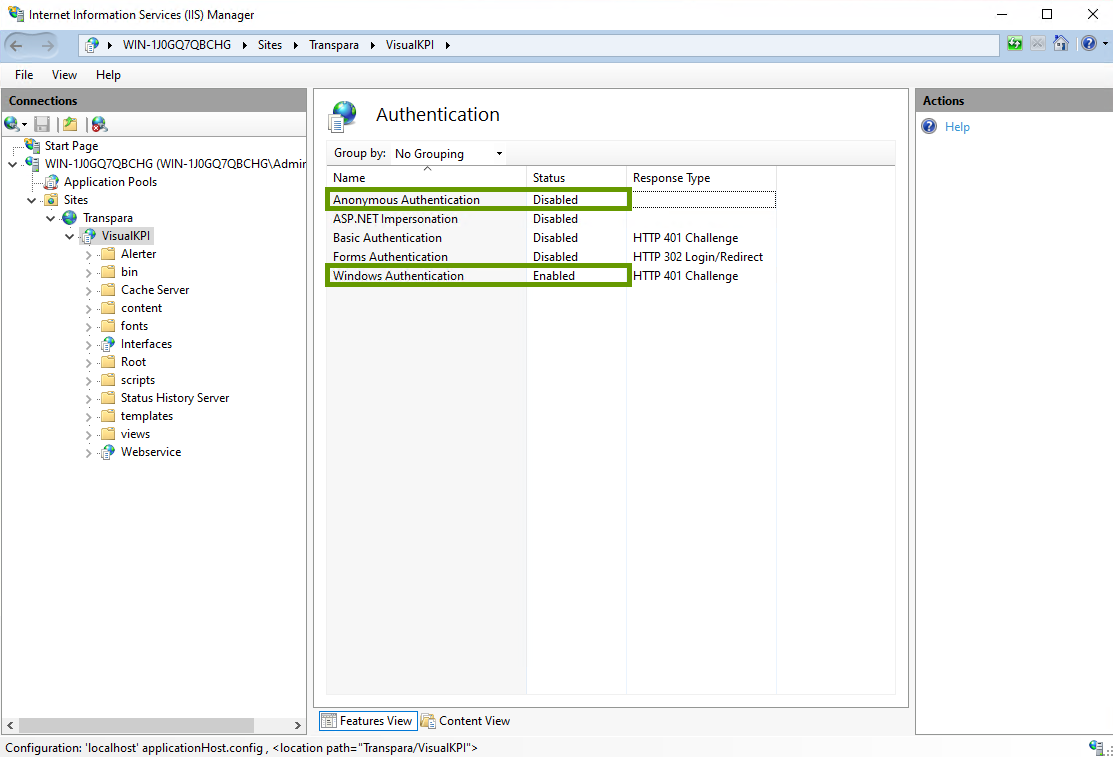Click the Delete Connection icon in Connections toolbar
This screenshot has height=757, width=1113.
[x=99, y=124]
